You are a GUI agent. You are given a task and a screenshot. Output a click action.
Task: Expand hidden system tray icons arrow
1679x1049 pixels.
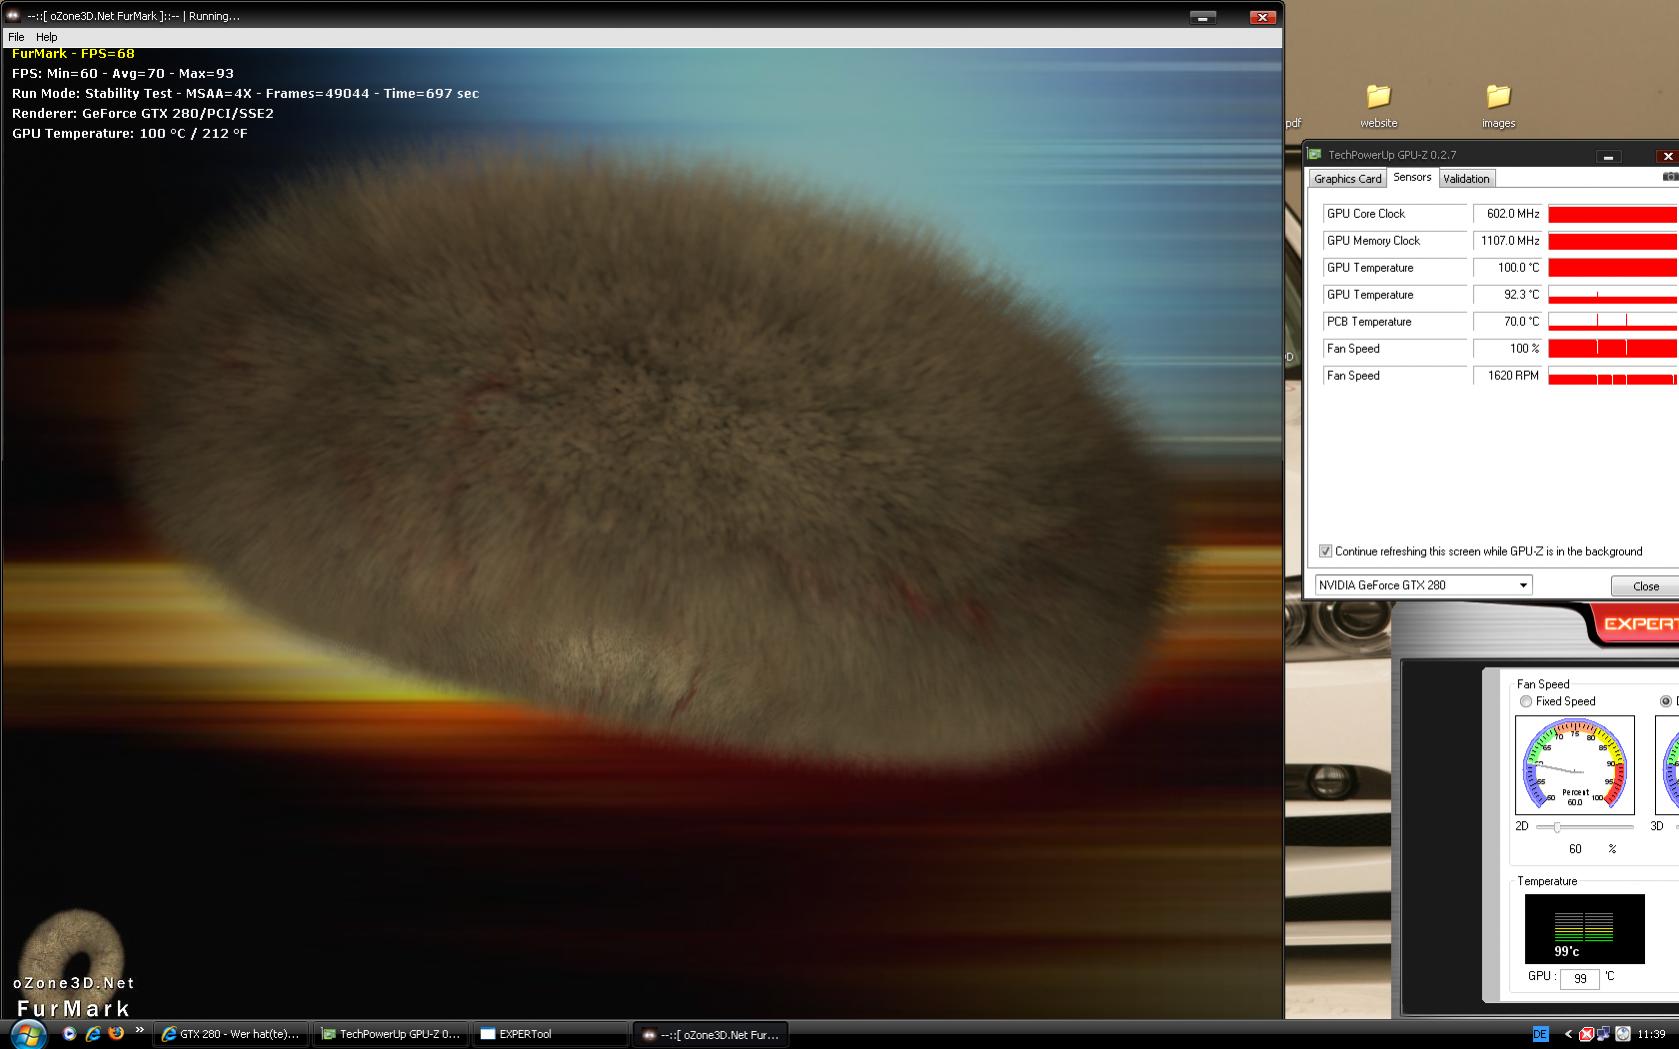pyautogui.click(x=1568, y=1034)
